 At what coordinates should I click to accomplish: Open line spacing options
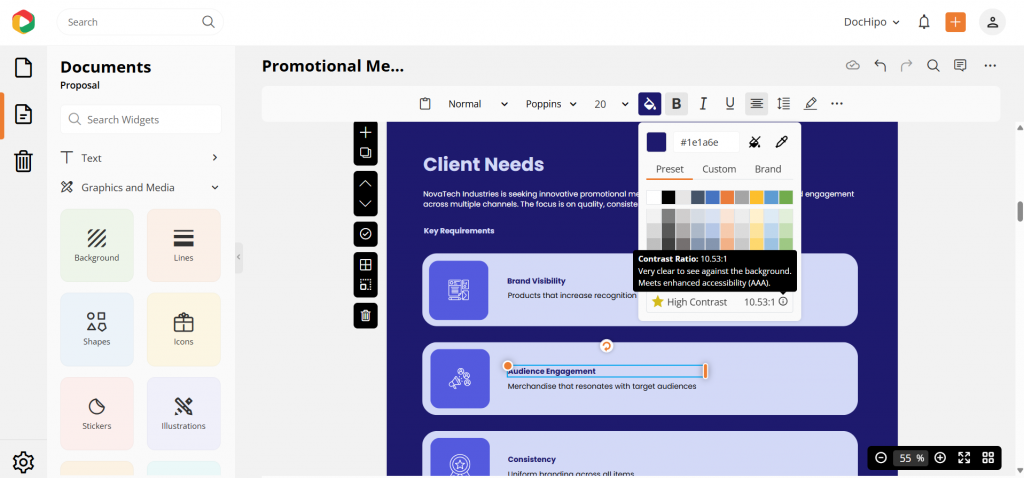pyautogui.click(x=784, y=104)
